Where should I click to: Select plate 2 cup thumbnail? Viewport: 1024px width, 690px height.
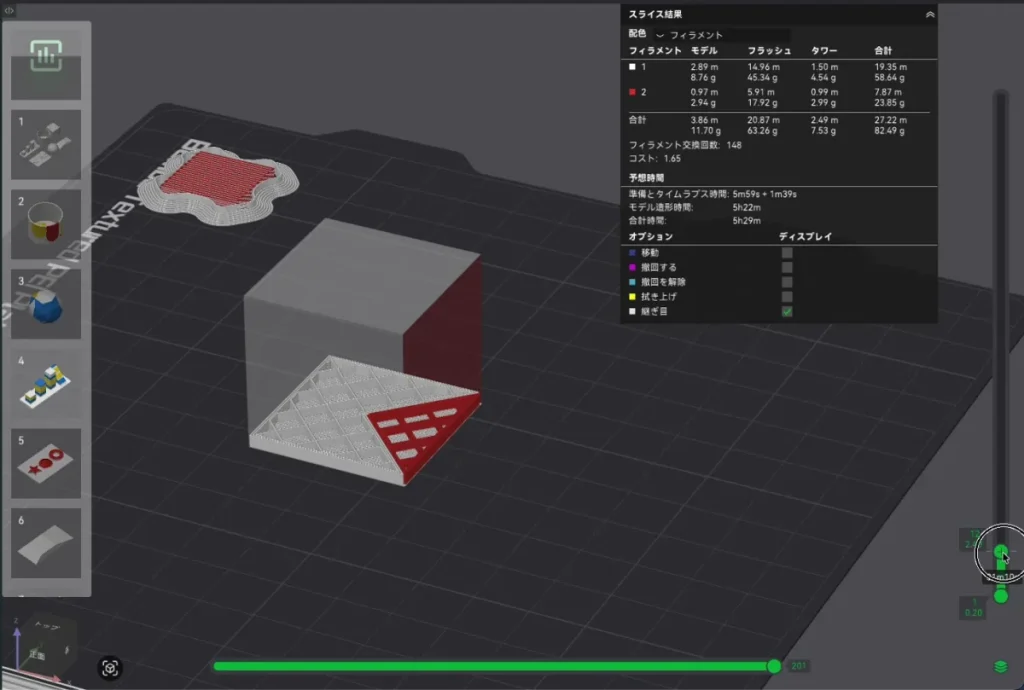[x=46, y=224]
